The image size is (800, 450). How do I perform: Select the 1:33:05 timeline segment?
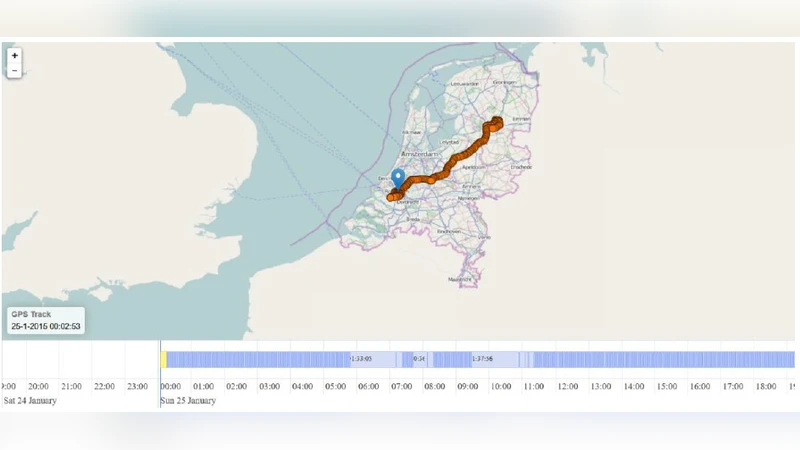(361, 359)
